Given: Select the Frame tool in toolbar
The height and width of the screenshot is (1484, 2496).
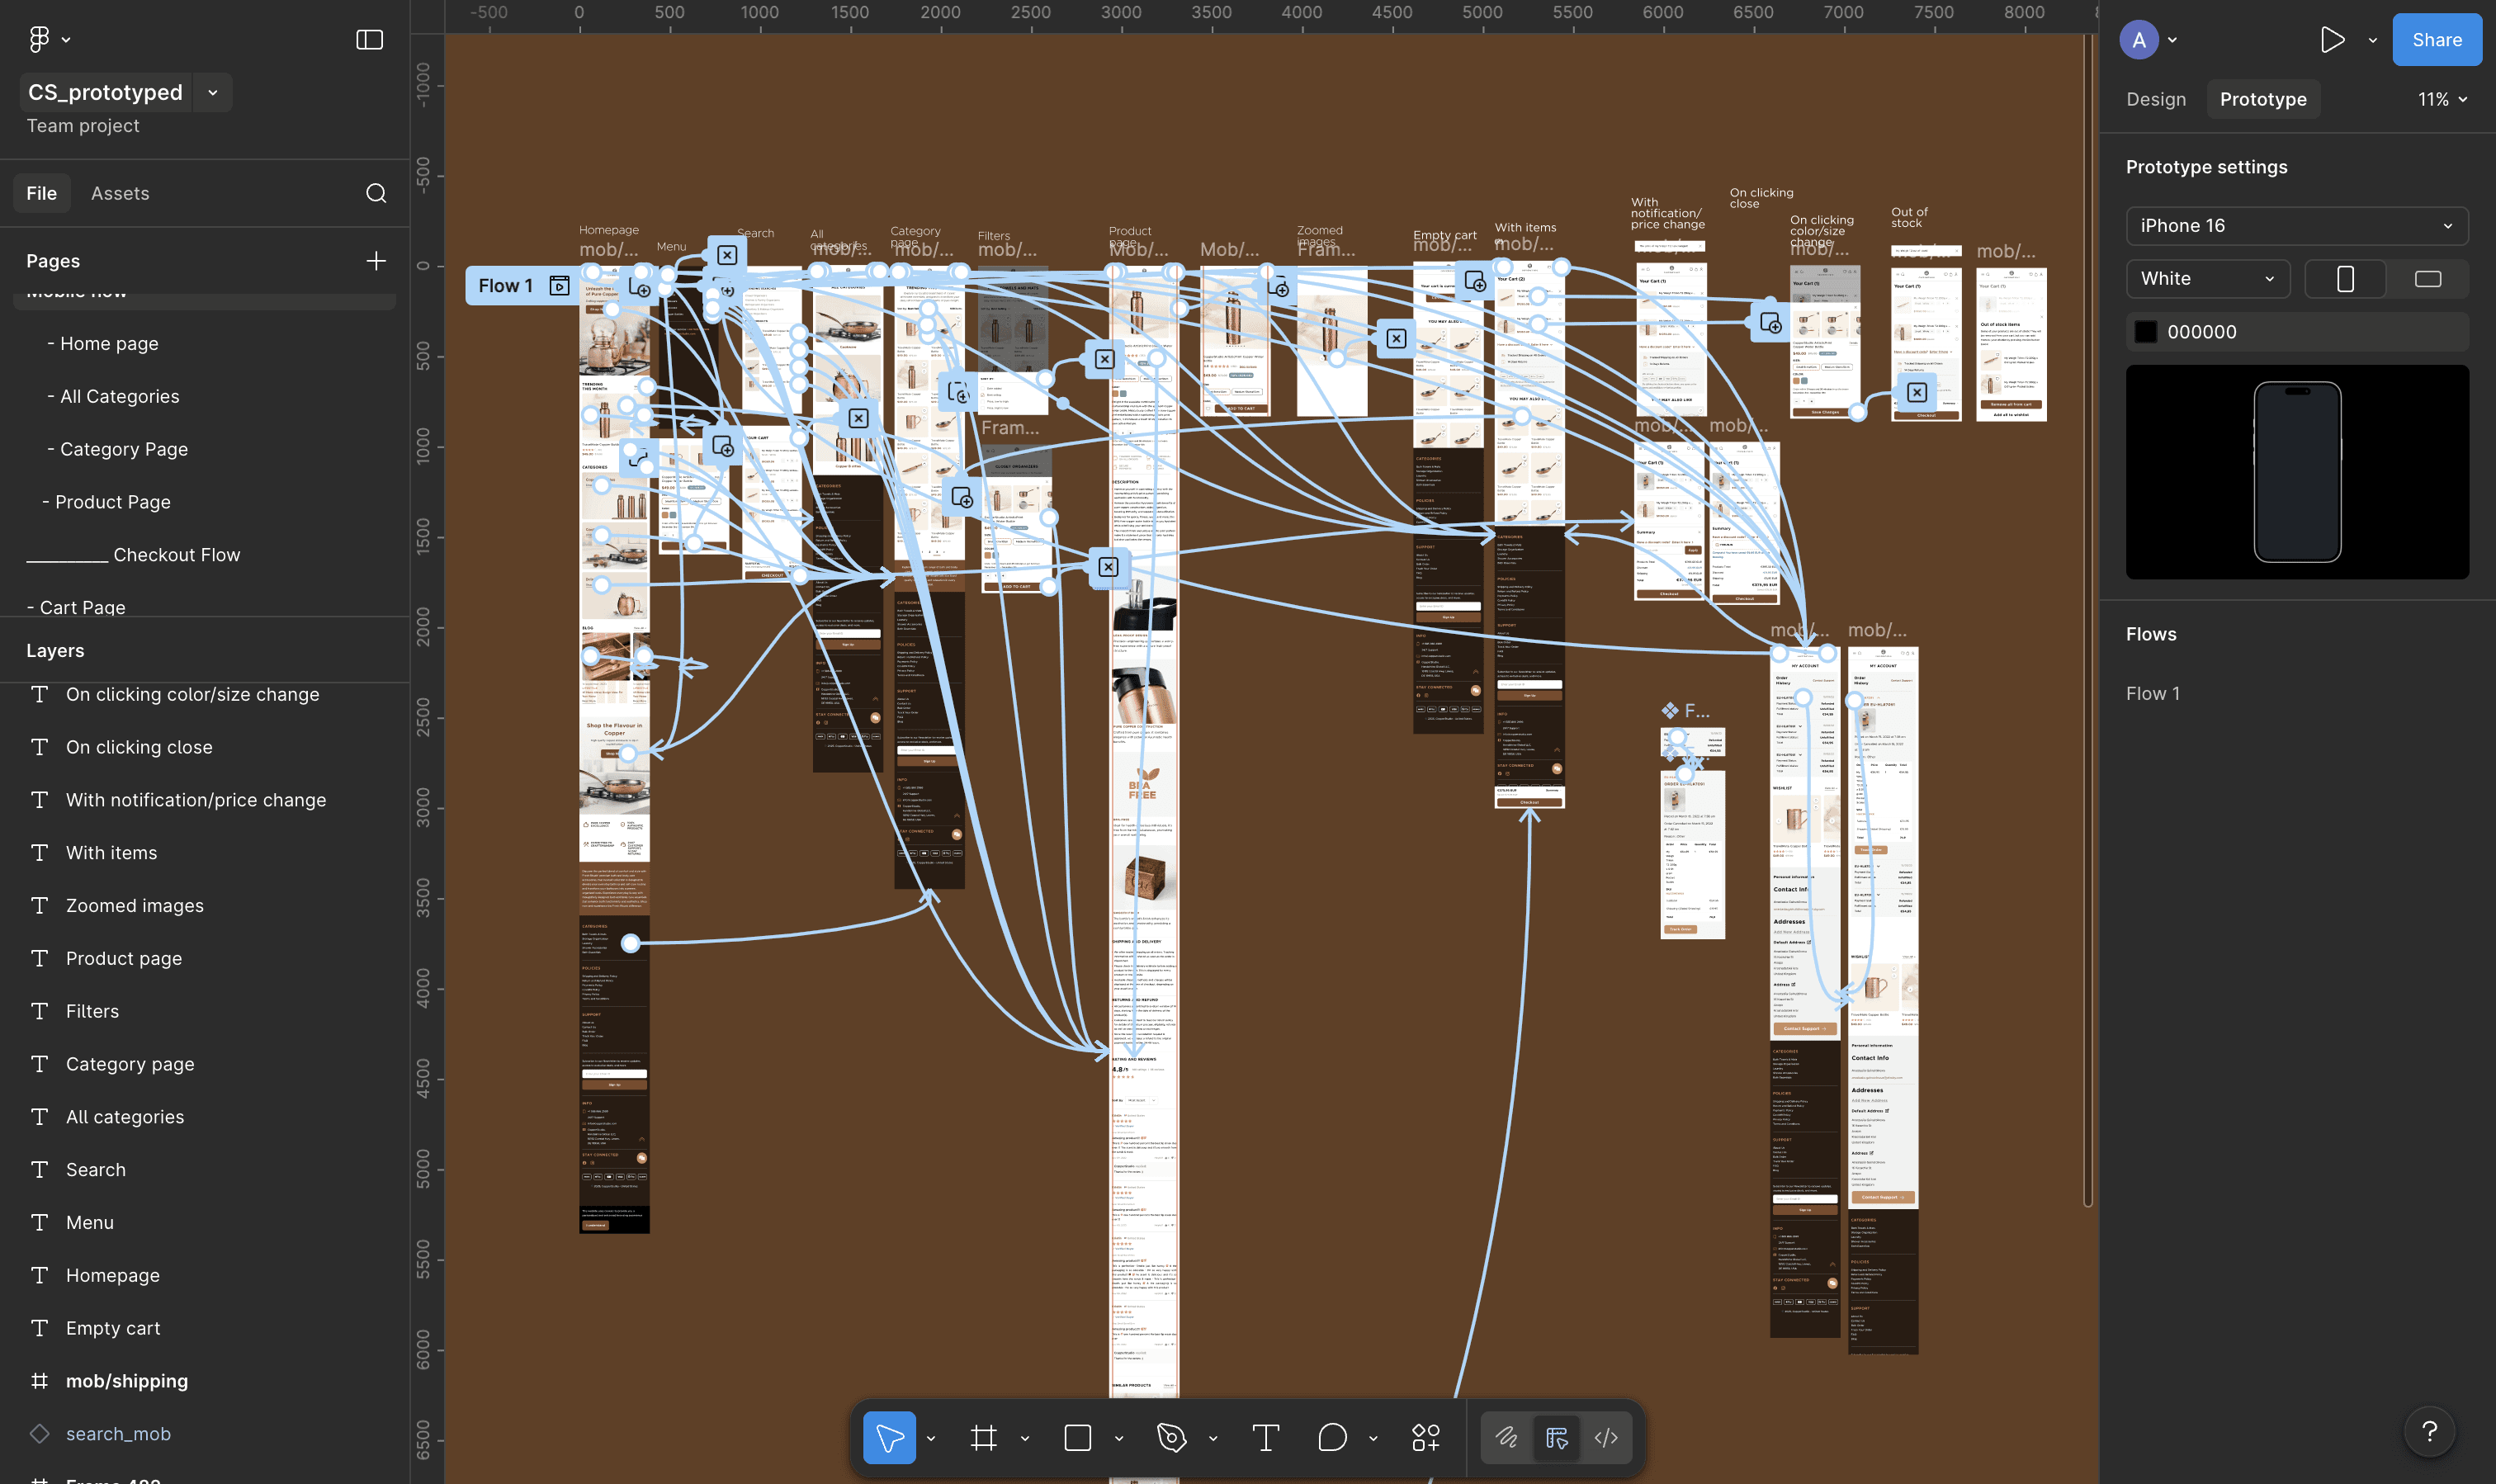Looking at the screenshot, I should click(x=983, y=1438).
